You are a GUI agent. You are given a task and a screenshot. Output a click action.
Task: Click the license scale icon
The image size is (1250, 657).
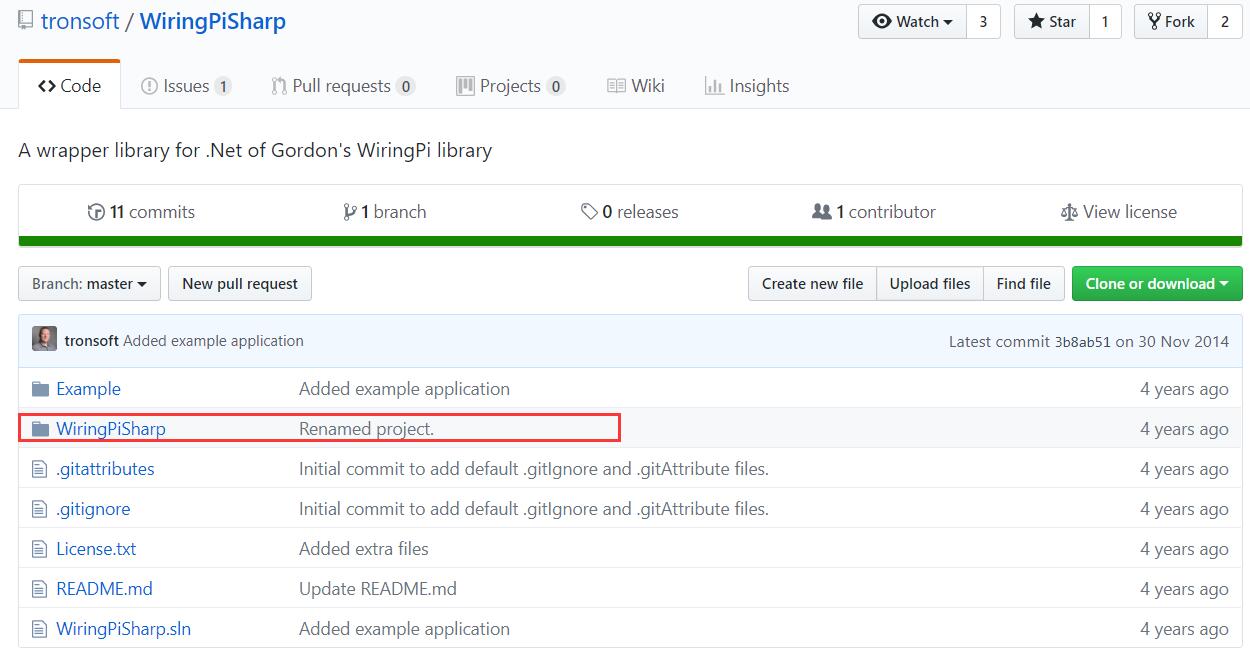[x=1068, y=212]
